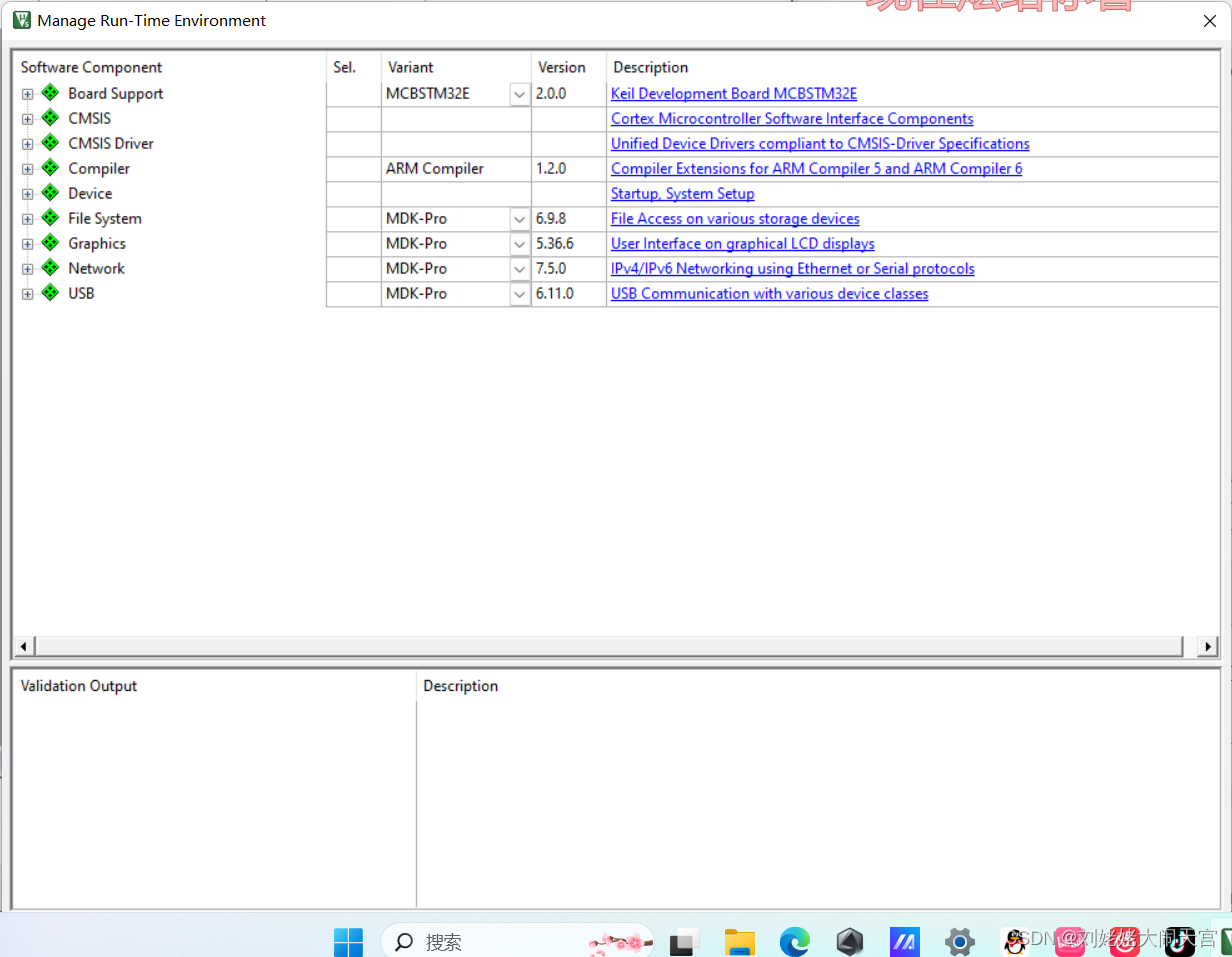Screen dimensions: 1232x957
Task: Open the MCBSTM32E variant dropdown
Action: pos(519,94)
